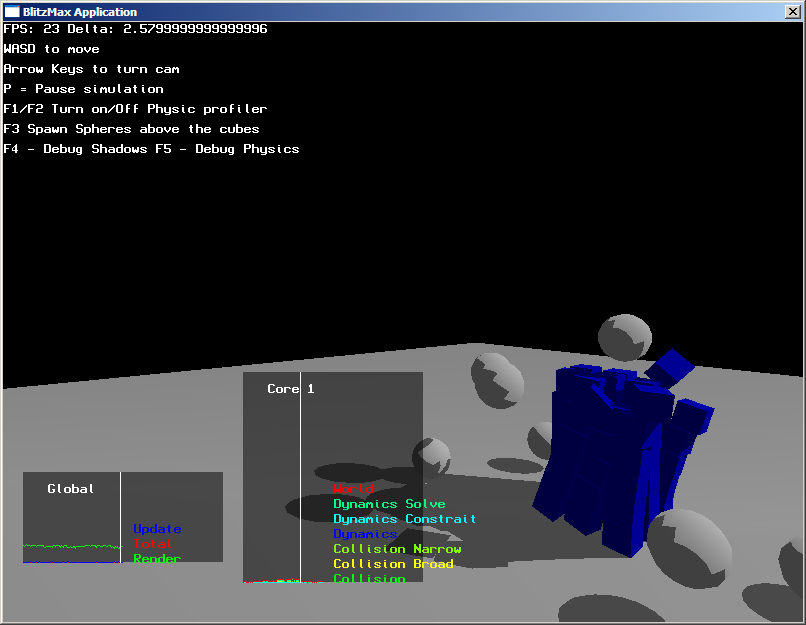Screen dimensions: 806x625
Task: Click the blue Update legend label
Action: pos(157,529)
